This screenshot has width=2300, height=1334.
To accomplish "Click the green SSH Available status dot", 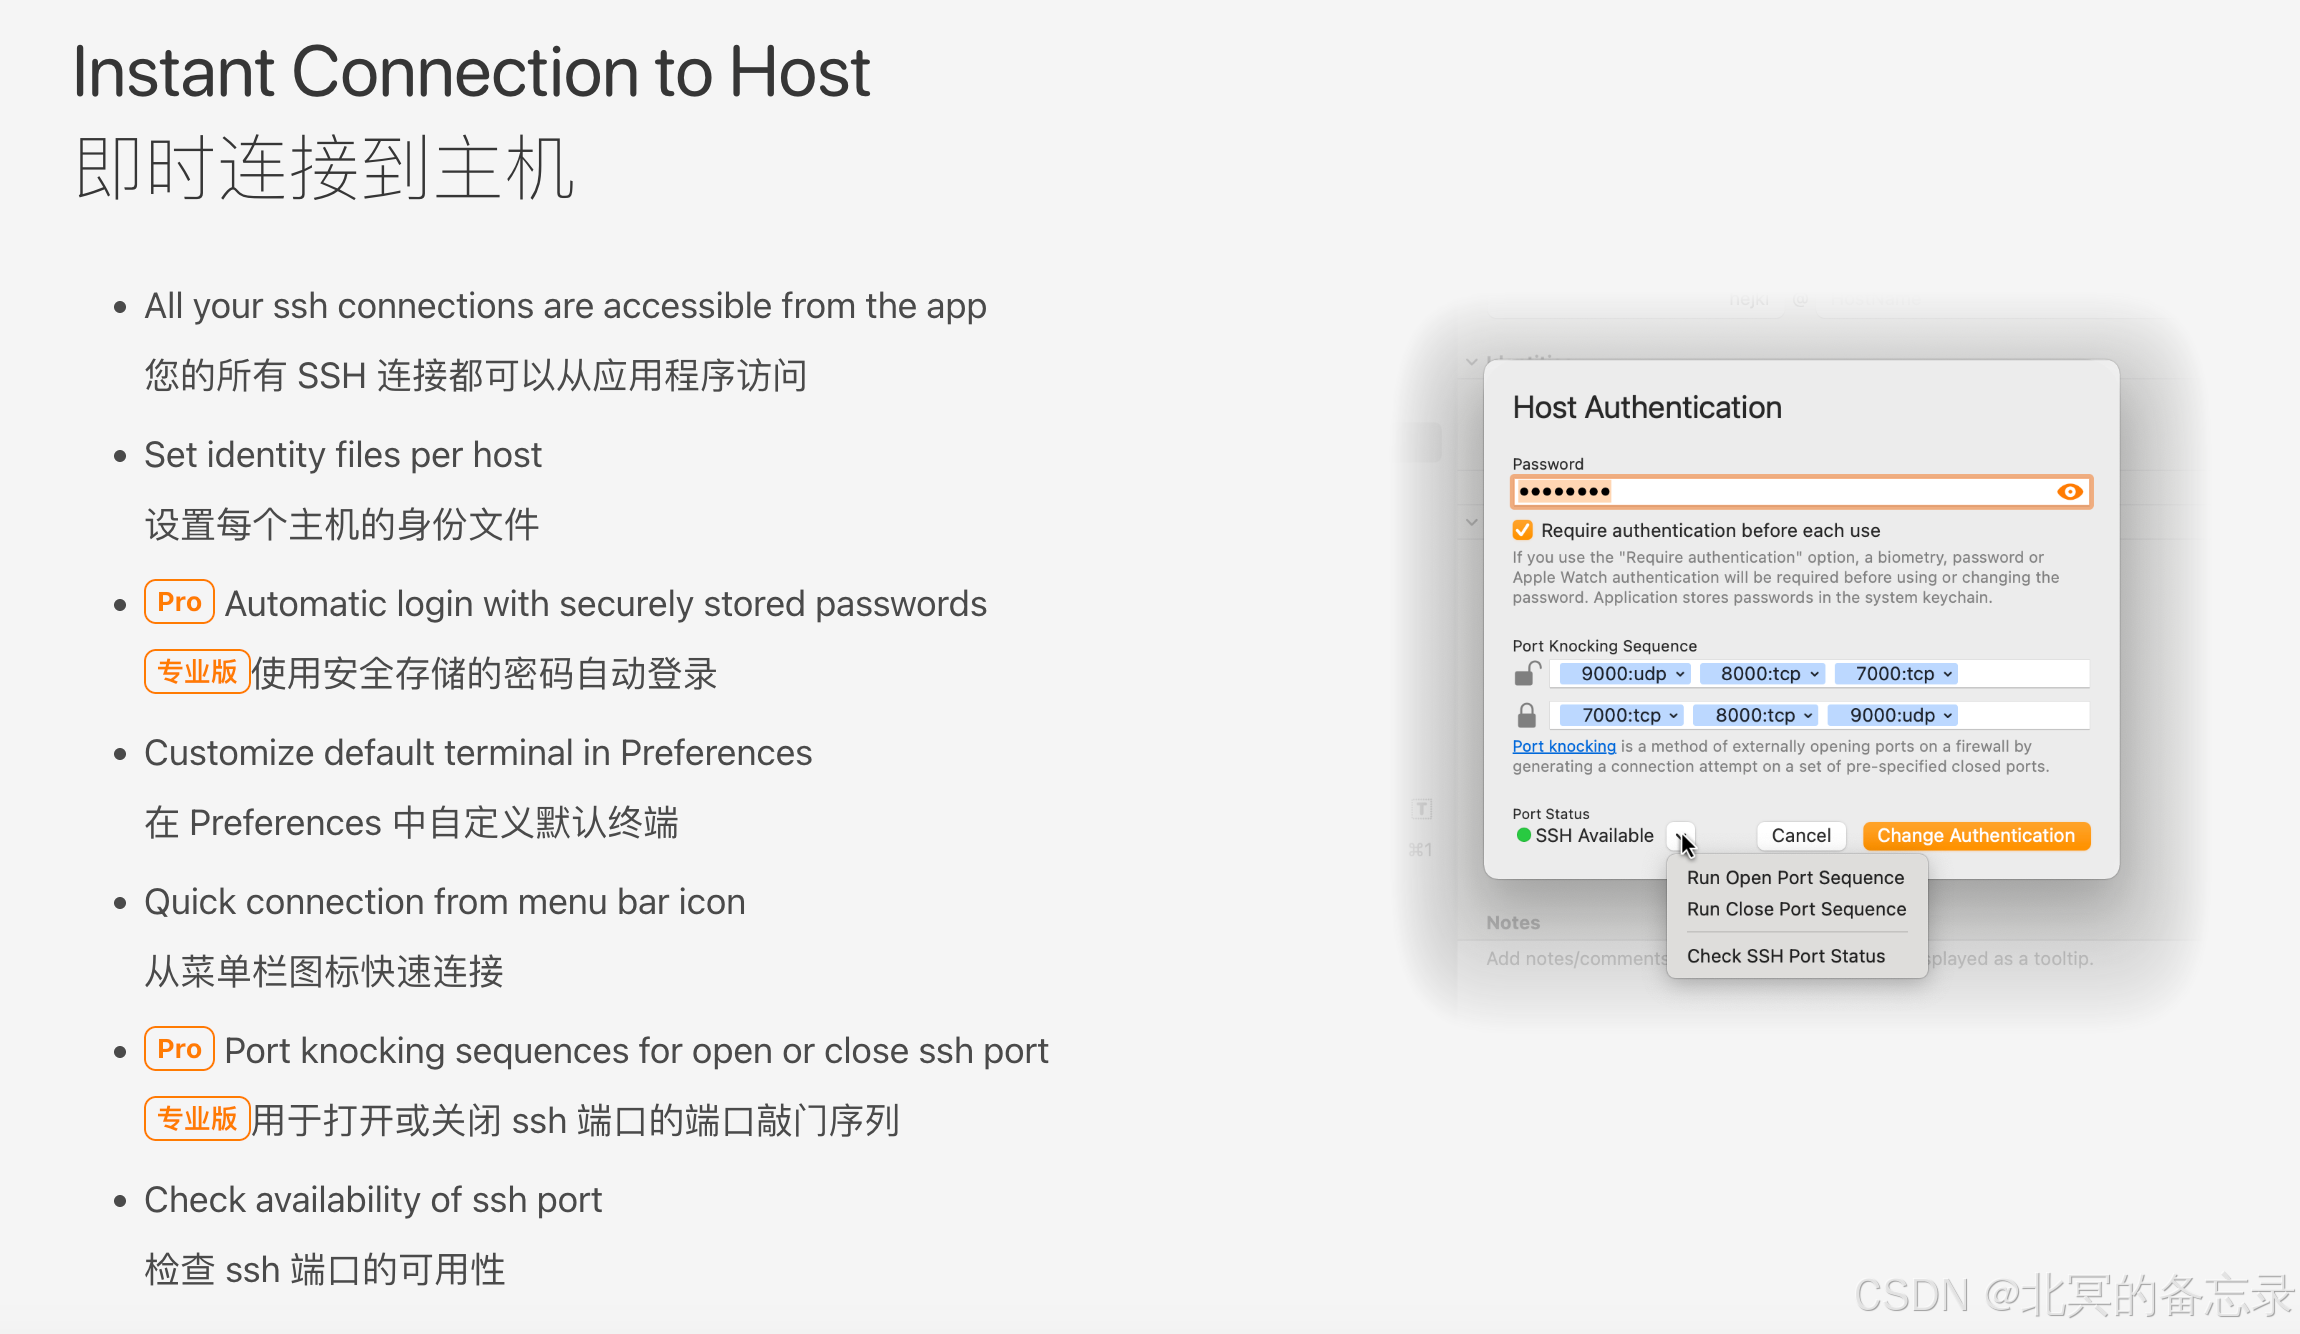I will [1523, 835].
